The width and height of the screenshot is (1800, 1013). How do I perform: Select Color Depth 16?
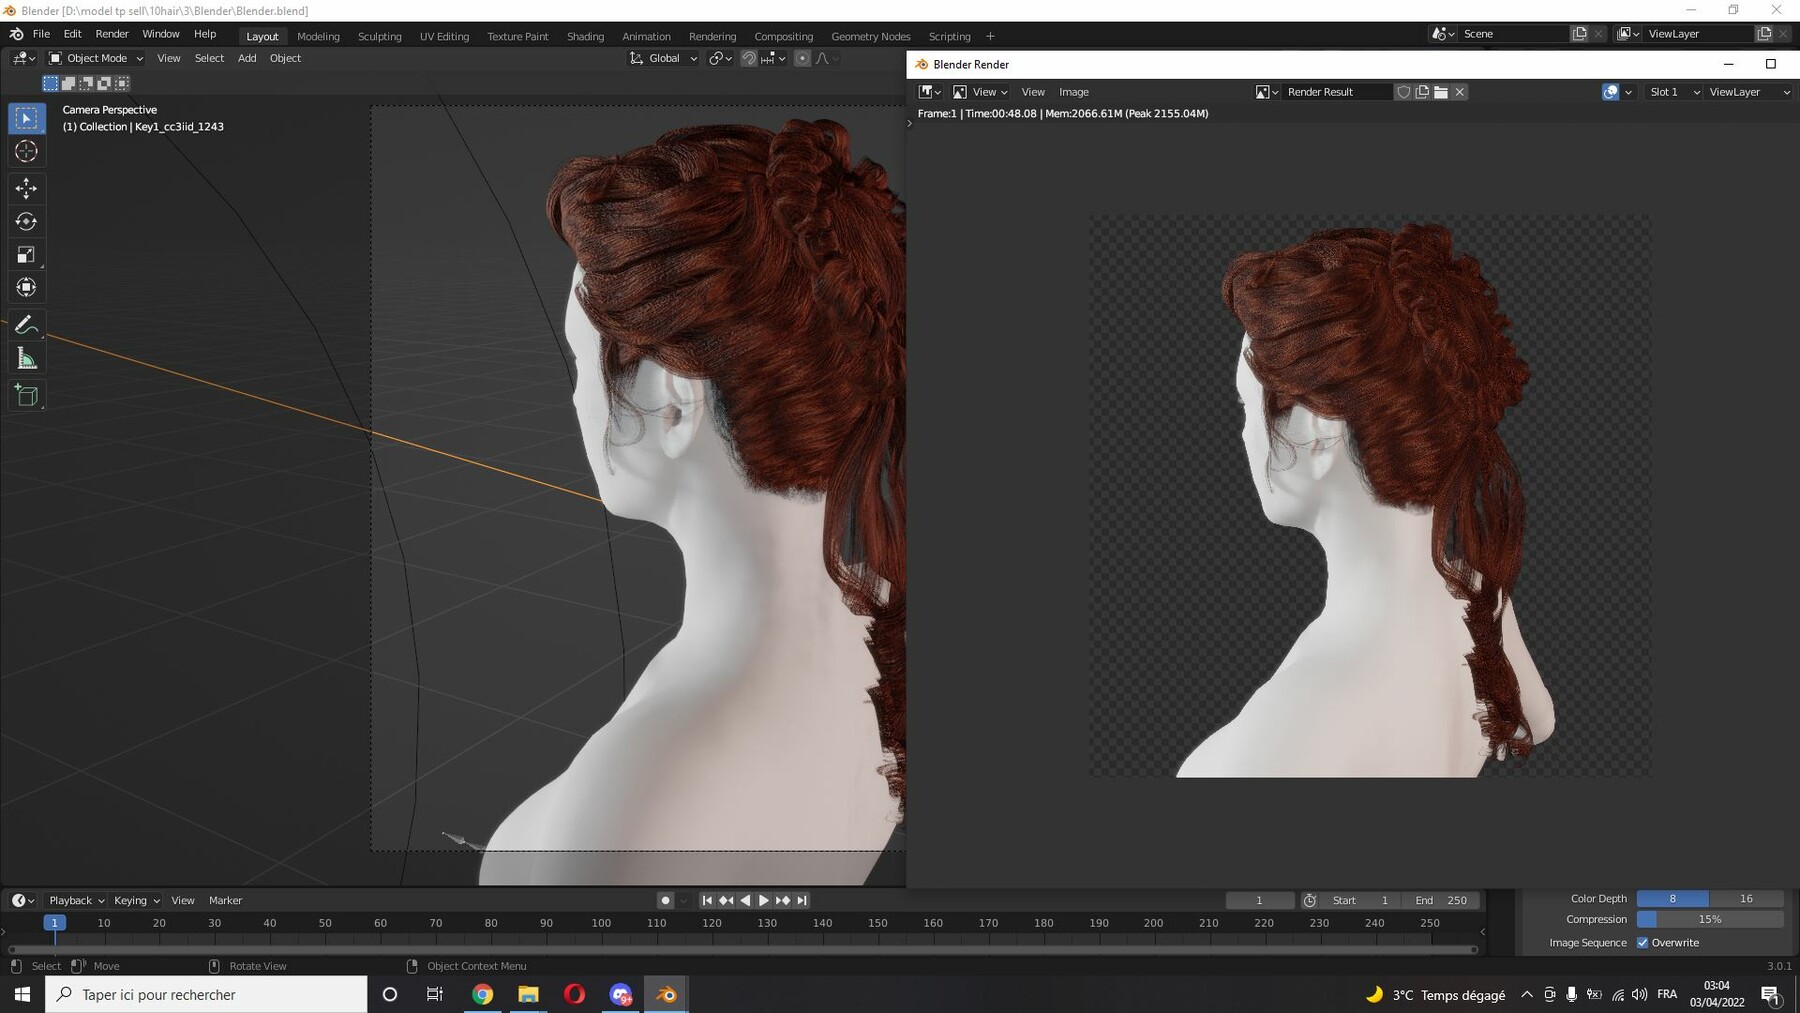point(1746,899)
